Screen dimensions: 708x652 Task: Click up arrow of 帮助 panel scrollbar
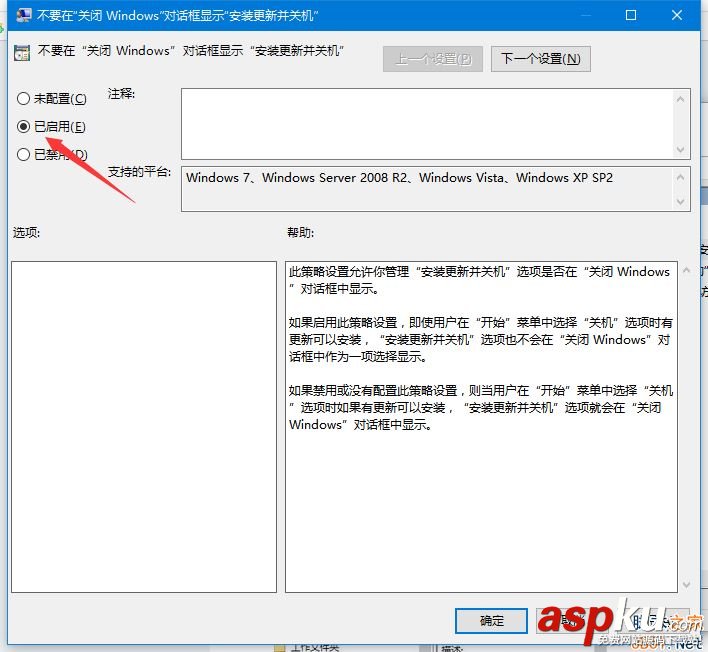[x=686, y=270]
